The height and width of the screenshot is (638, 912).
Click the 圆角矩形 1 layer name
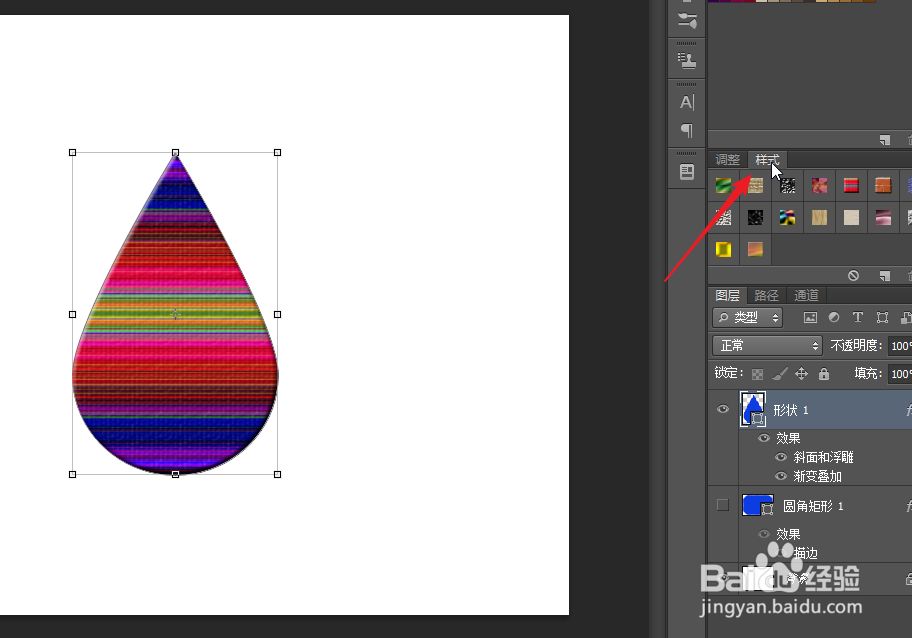tap(813, 506)
